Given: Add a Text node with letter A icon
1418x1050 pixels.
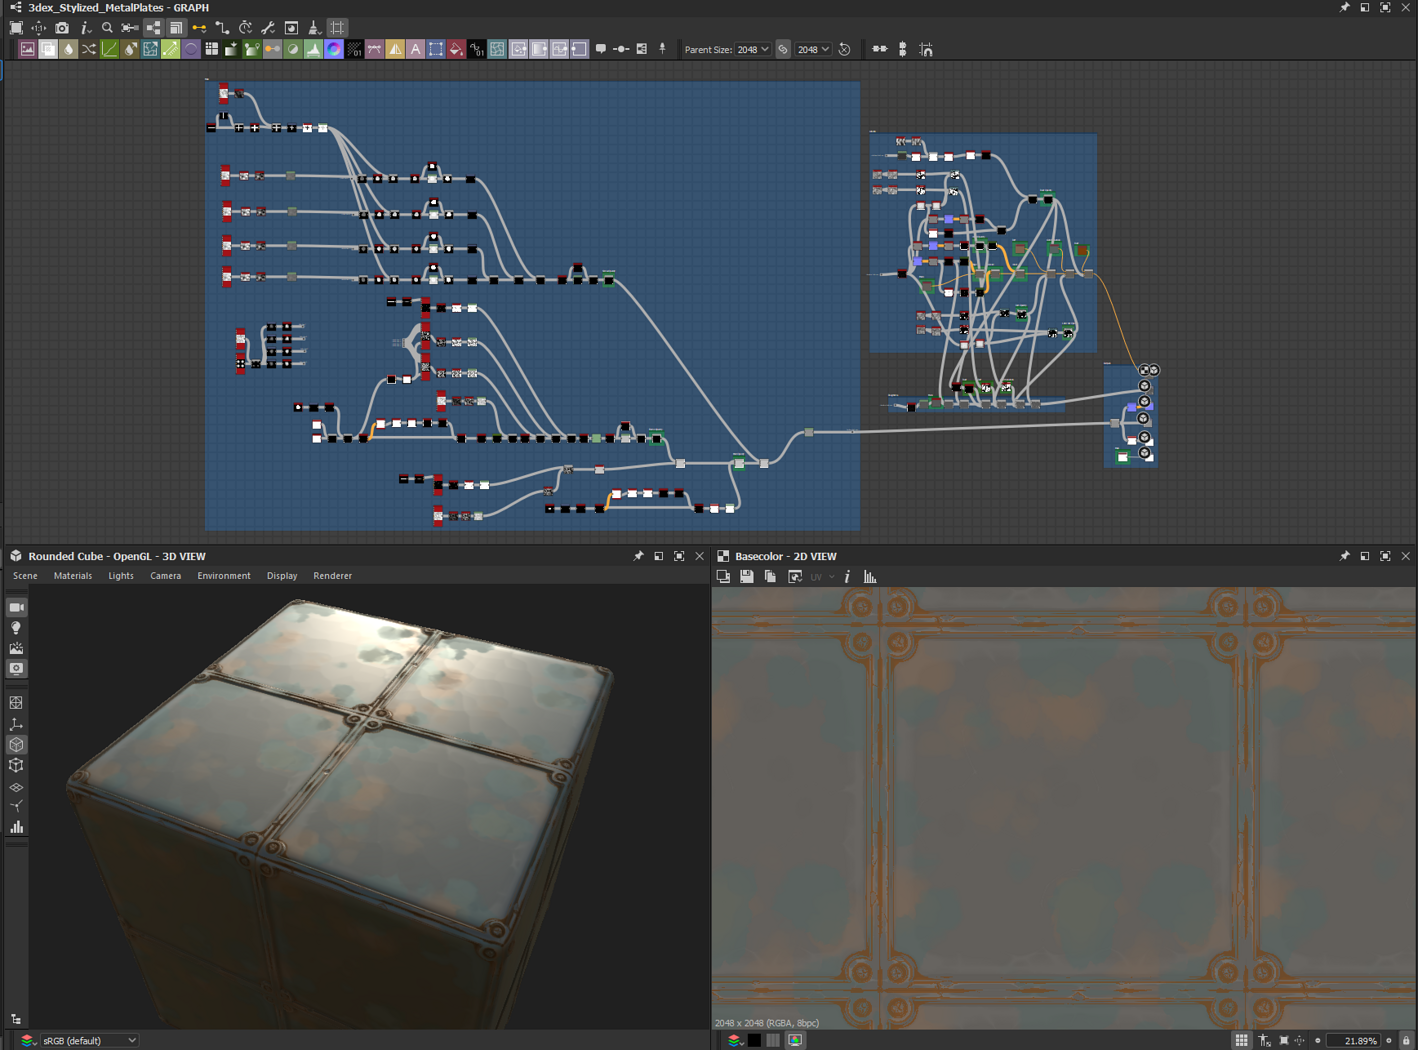Looking at the screenshot, I should click(416, 49).
